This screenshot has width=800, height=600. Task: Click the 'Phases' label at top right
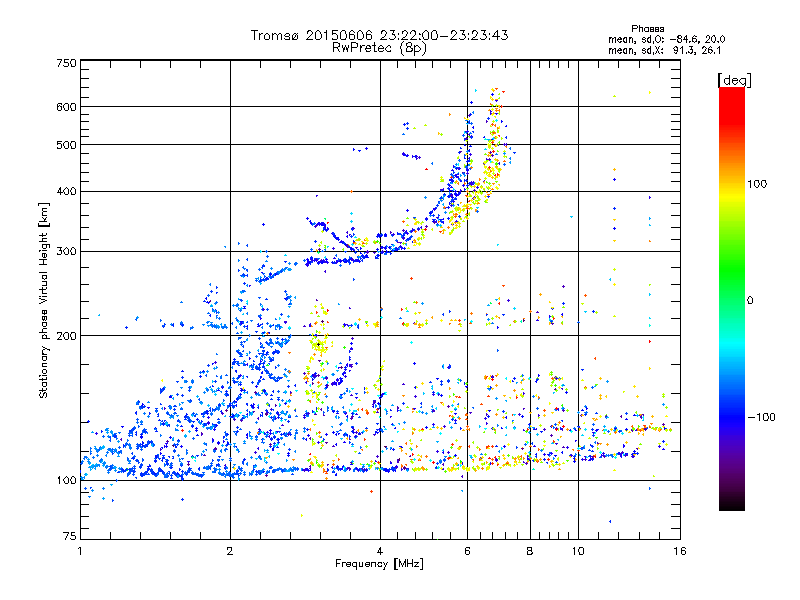647,29
